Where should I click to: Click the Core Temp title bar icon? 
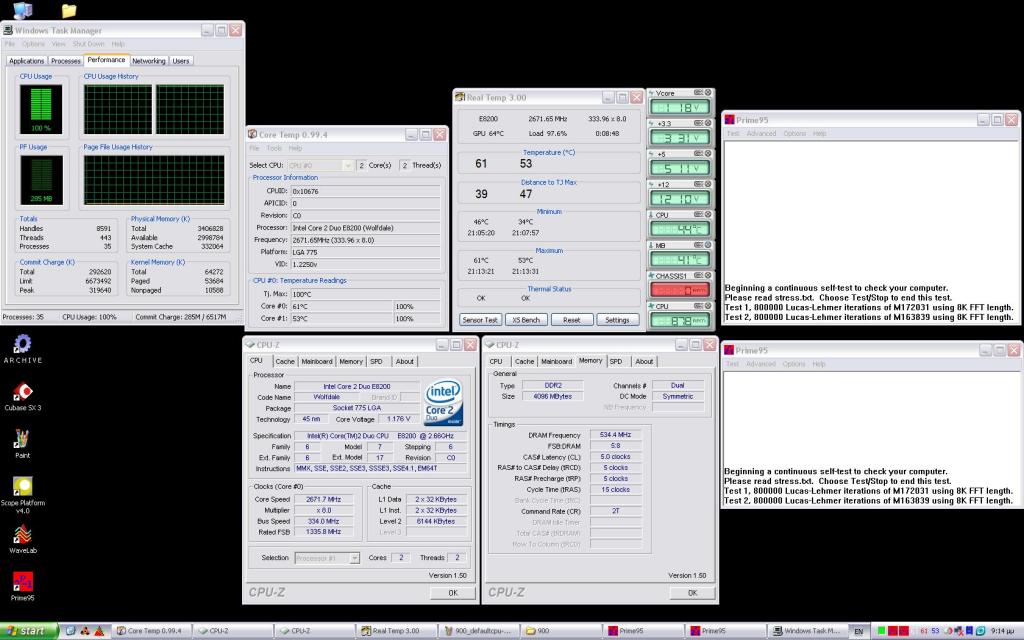click(253, 135)
